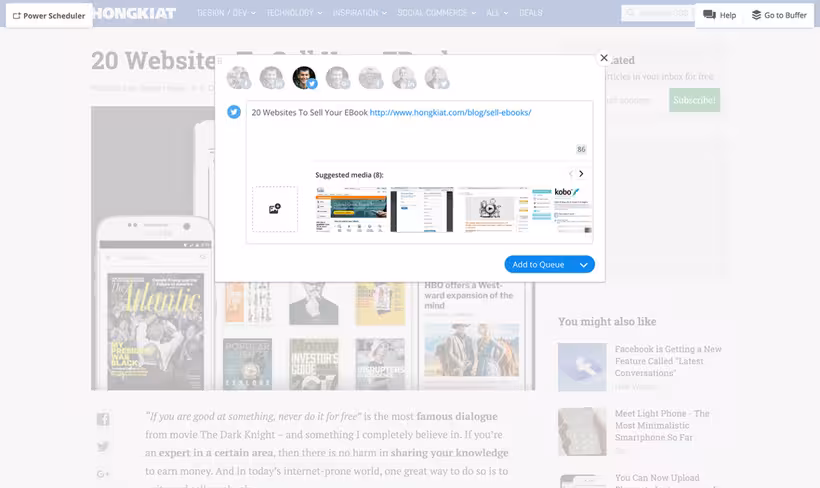Viewport: 820px width, 488px height.
Task: Select the second Facebook profile avatar
Action: pyautogui.click(x=370, y=77)
